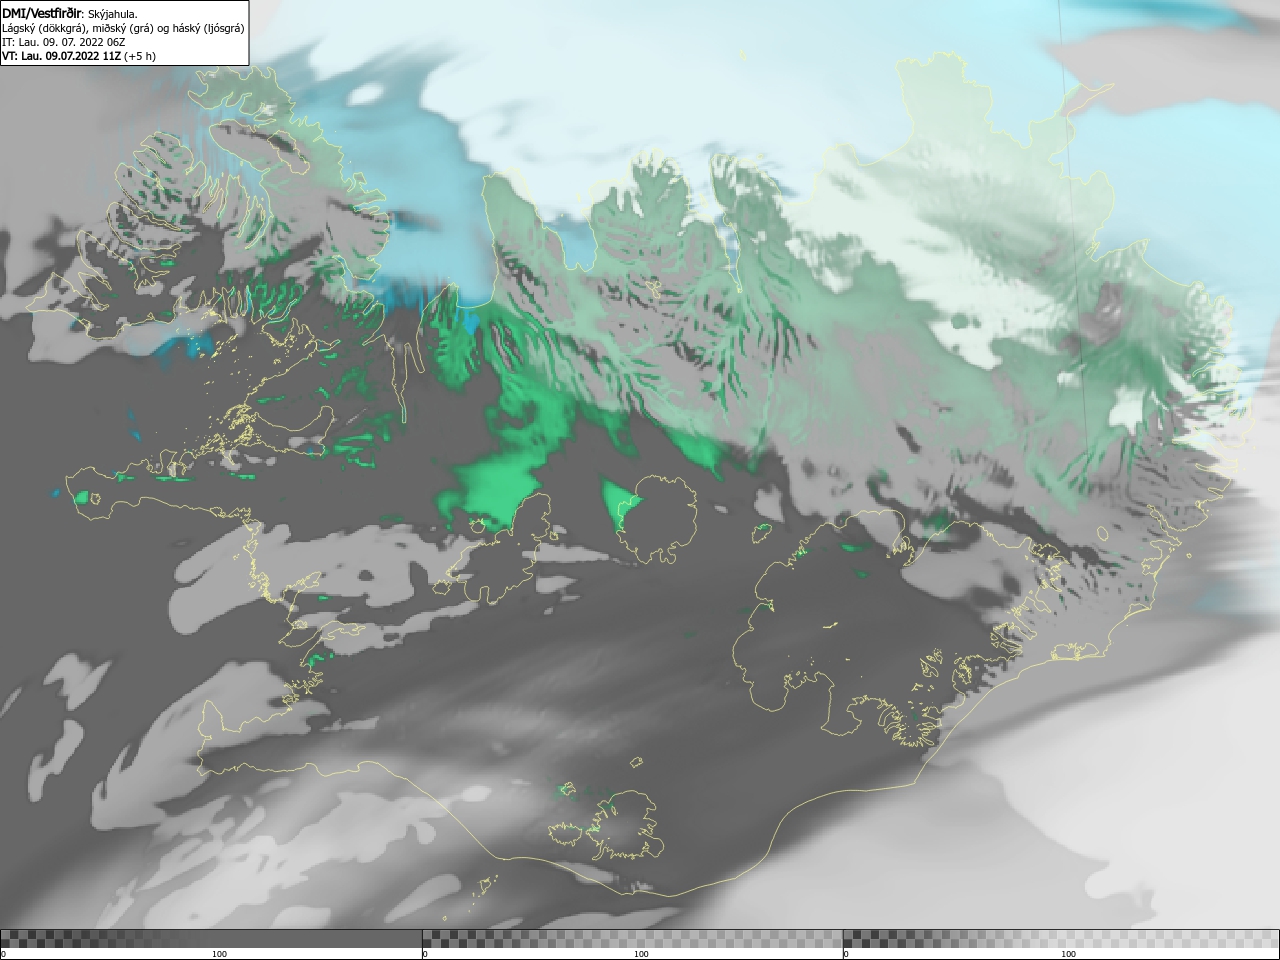Click the 'VT: Lau. 09.07.2022 11Z (+5 h)' line

pos(78,56)
